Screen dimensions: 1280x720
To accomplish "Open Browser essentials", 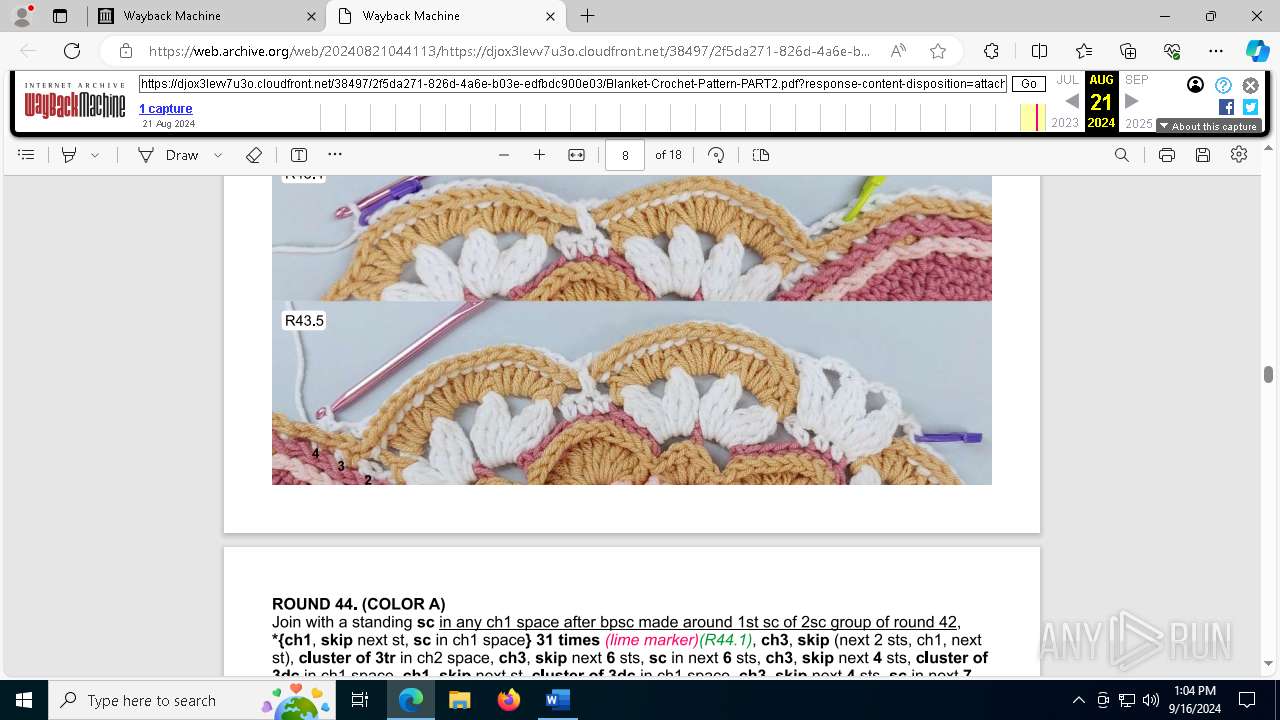I will (1172, 51).
